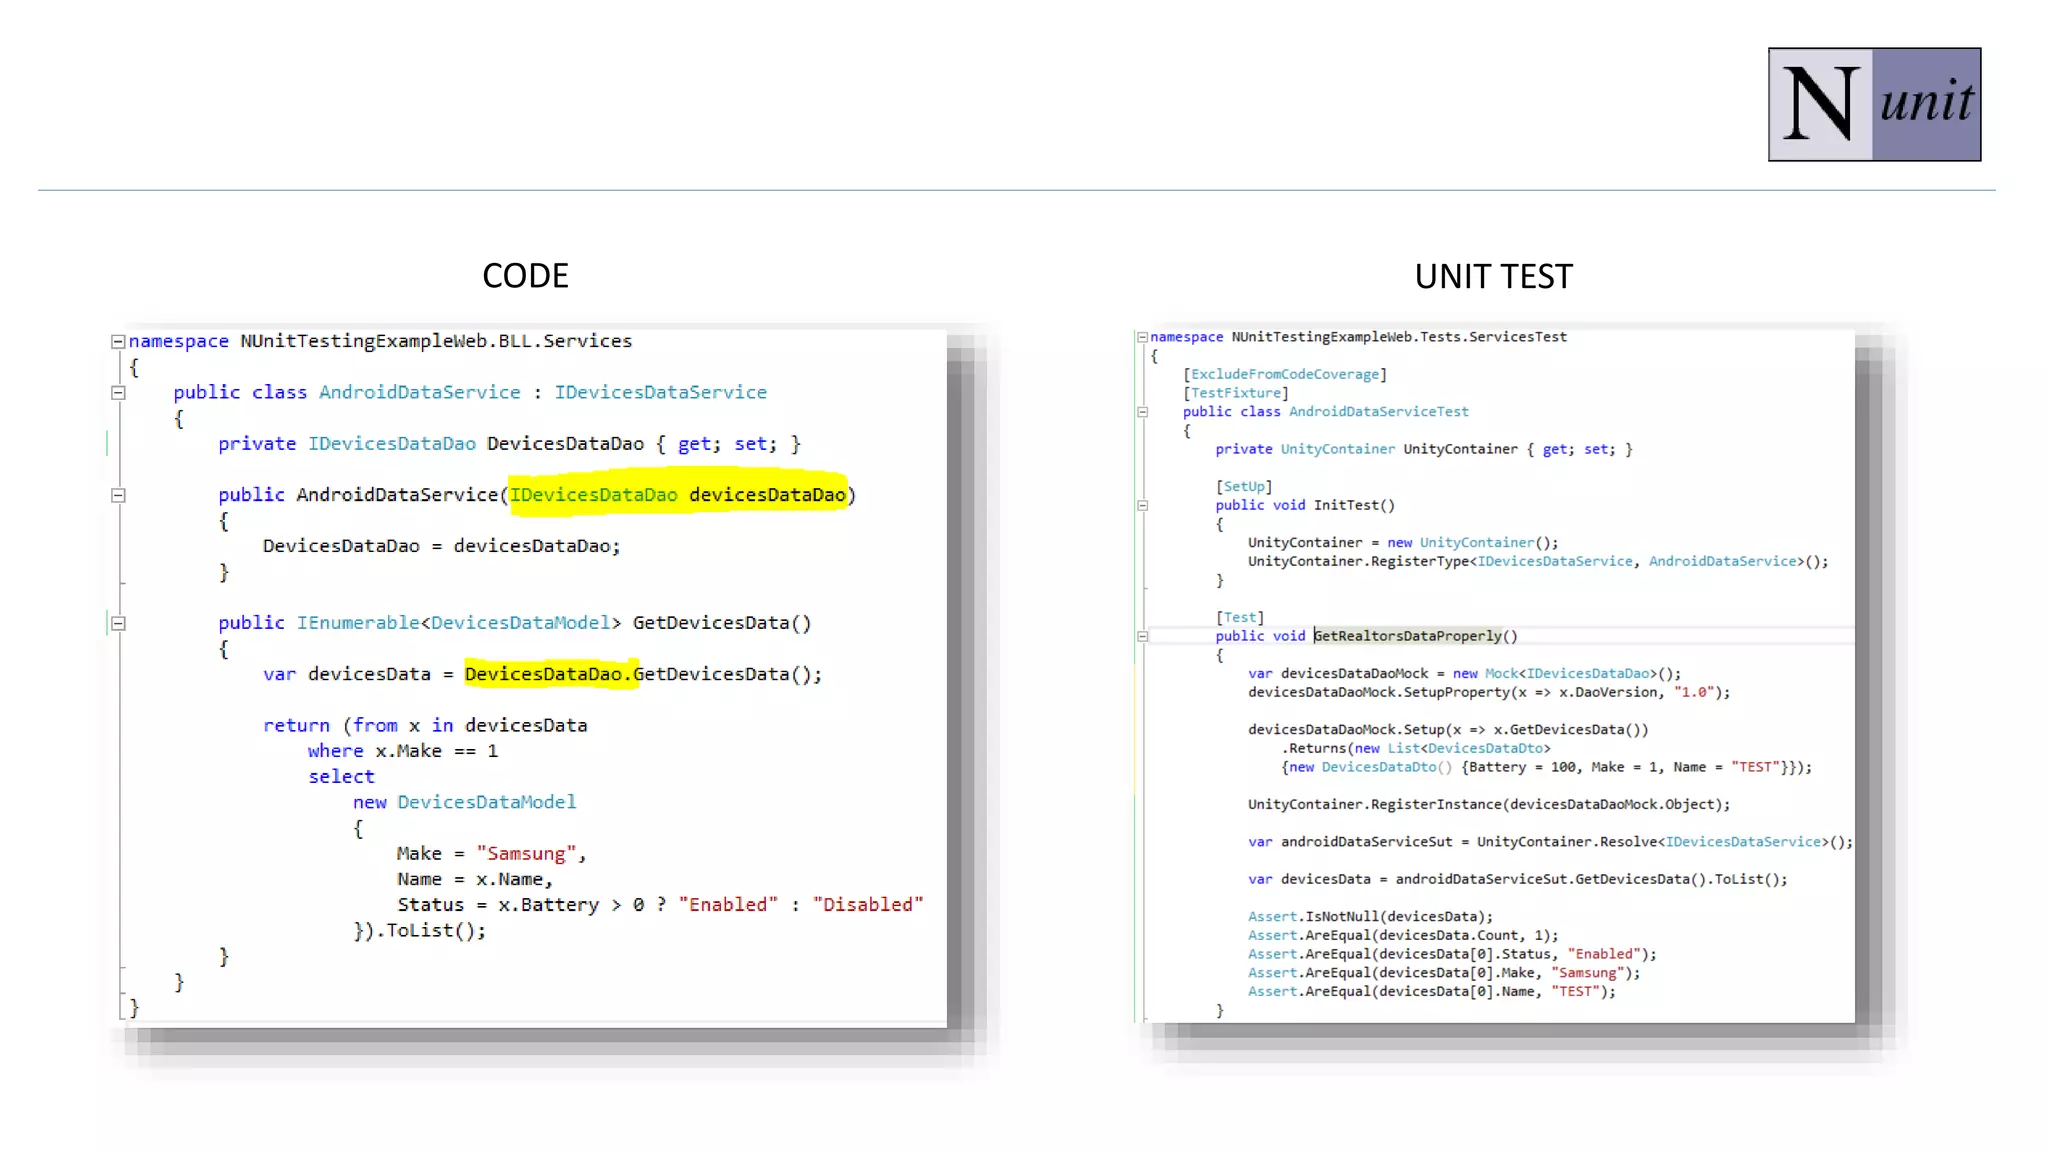Click the '[ExcludeFromCodeCoverage]' attribute

click(x=1285, y=374)
